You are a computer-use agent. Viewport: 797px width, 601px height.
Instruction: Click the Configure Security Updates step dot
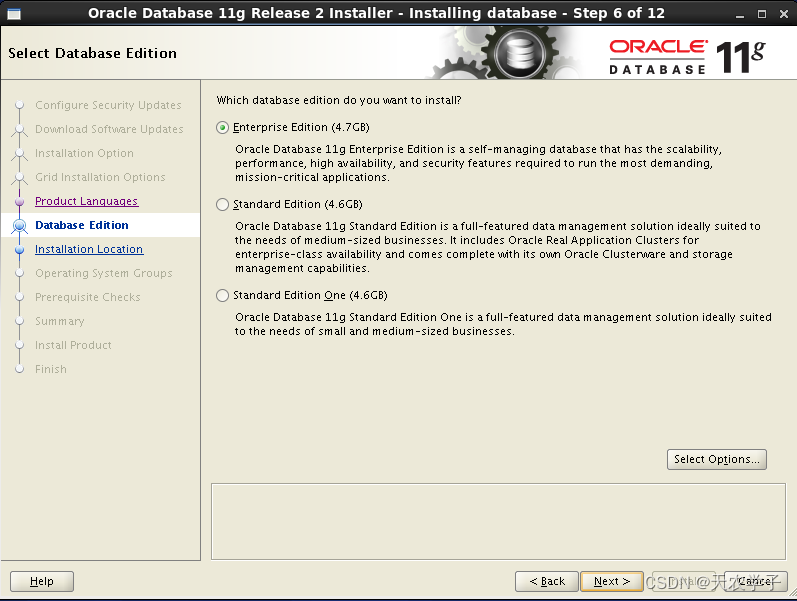click(x=19, y=105)
